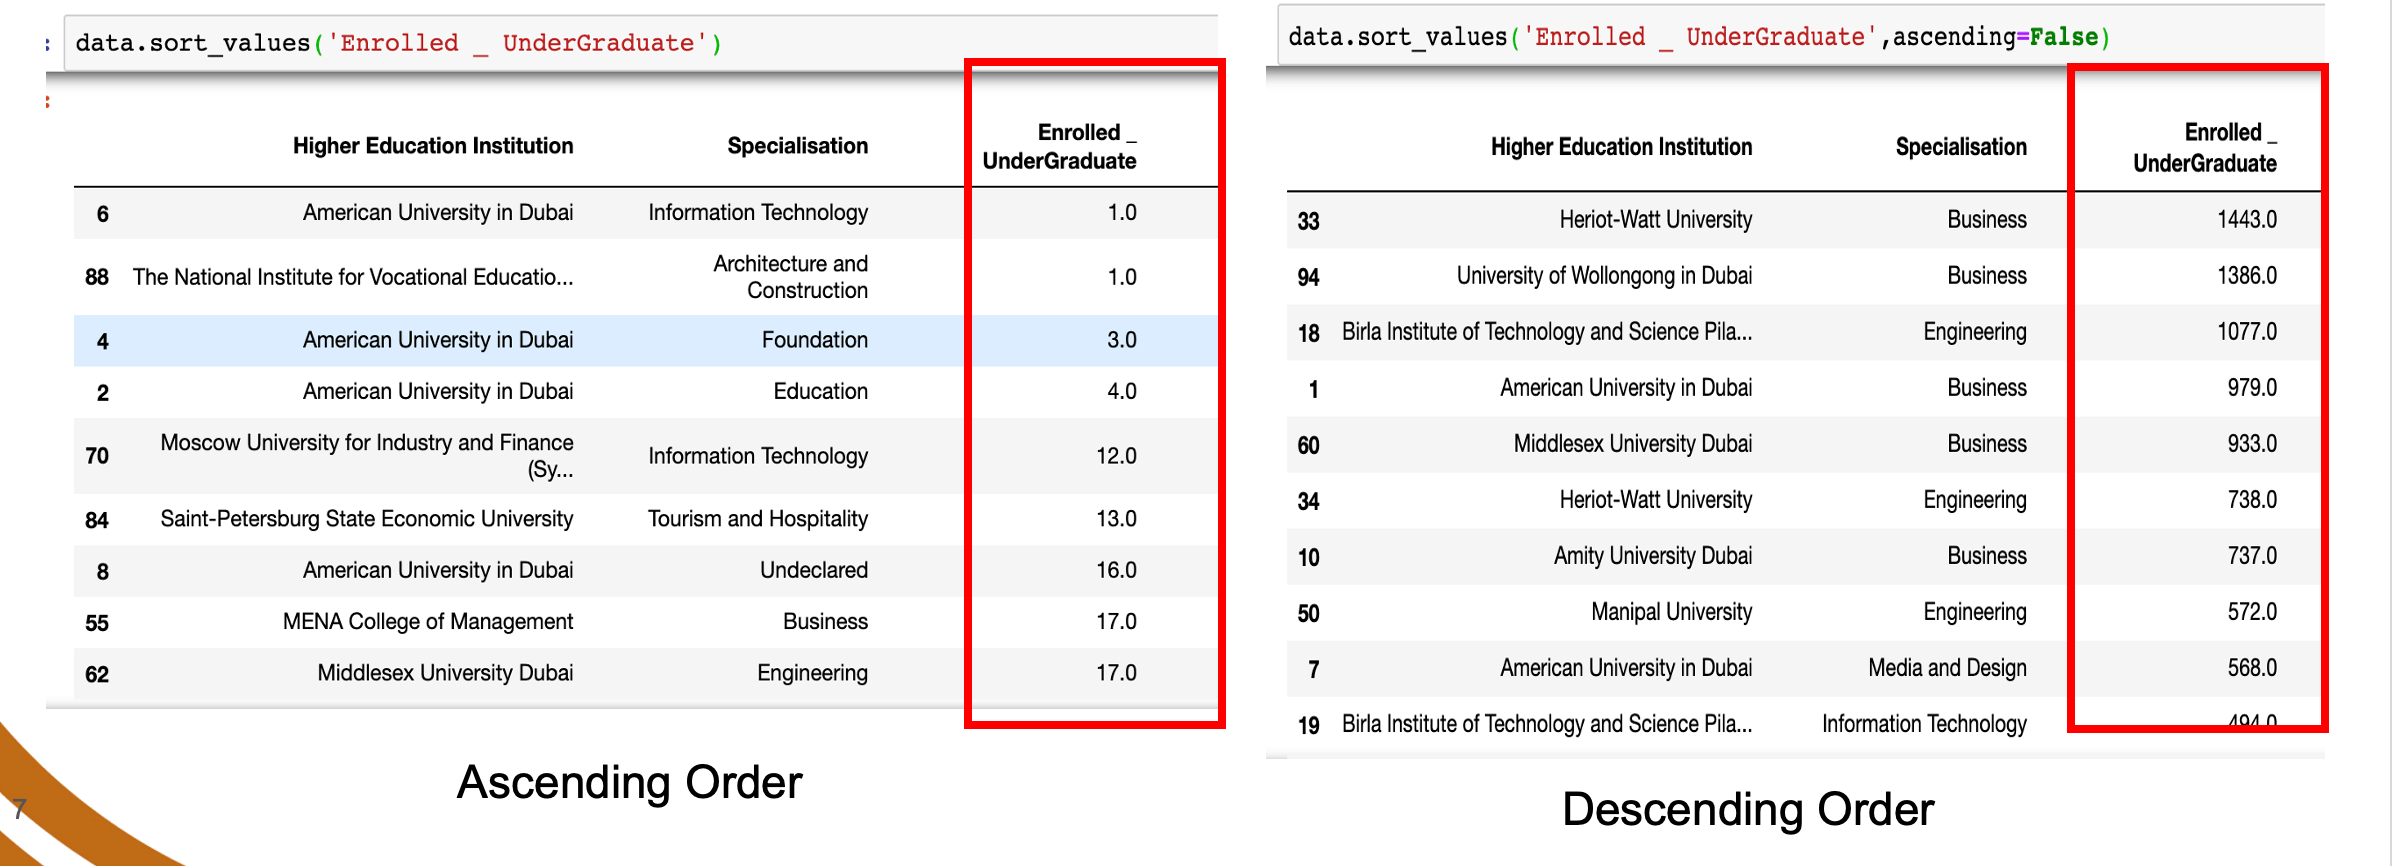Image resolution: width=2392 pixels, height=866 pixels.
Task: Click the value 12.0 in row 70
Action: pos(1116,456)
